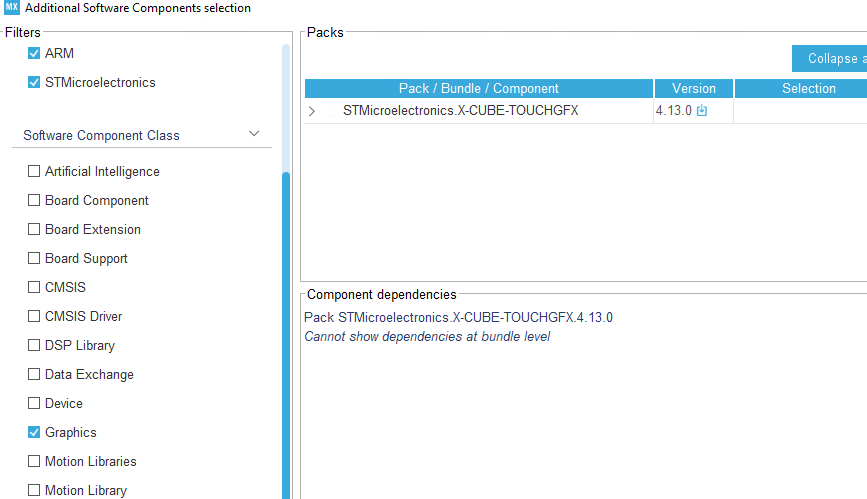
Task: Check the Board Component filter
Action: coord(34,200)
